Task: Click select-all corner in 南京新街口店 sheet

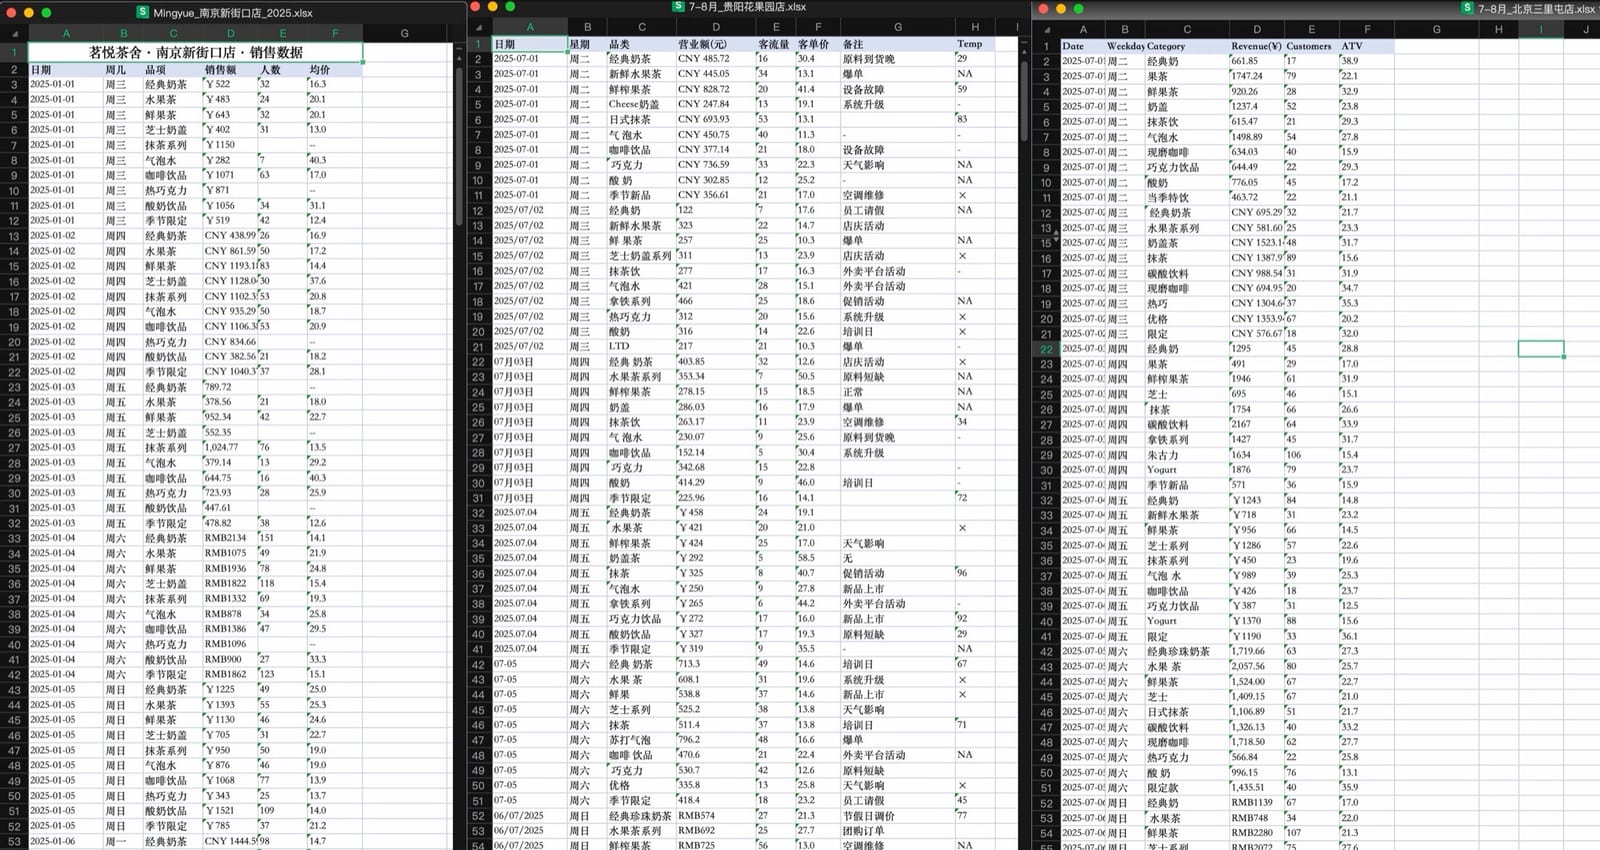Action: coord(14,33)
